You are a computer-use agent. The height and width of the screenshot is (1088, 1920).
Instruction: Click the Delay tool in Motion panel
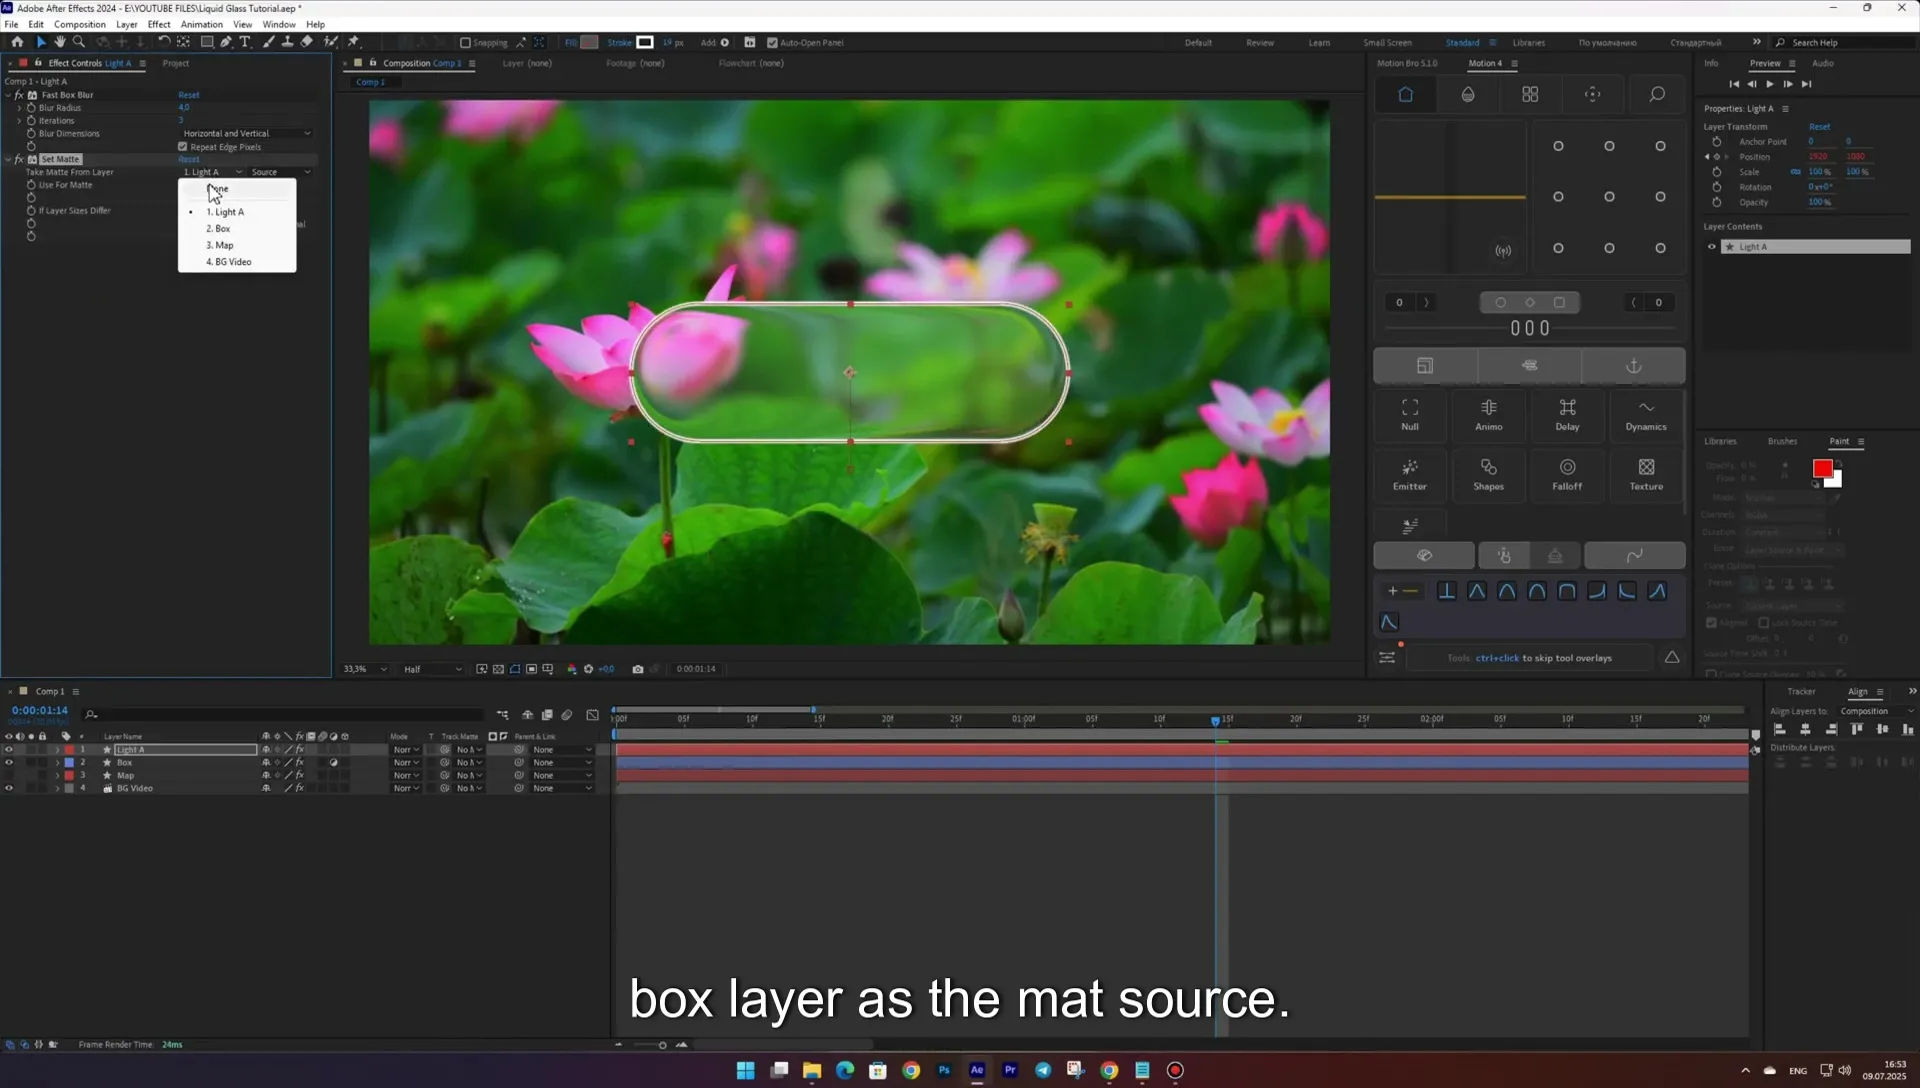(x=1567, y=414)
